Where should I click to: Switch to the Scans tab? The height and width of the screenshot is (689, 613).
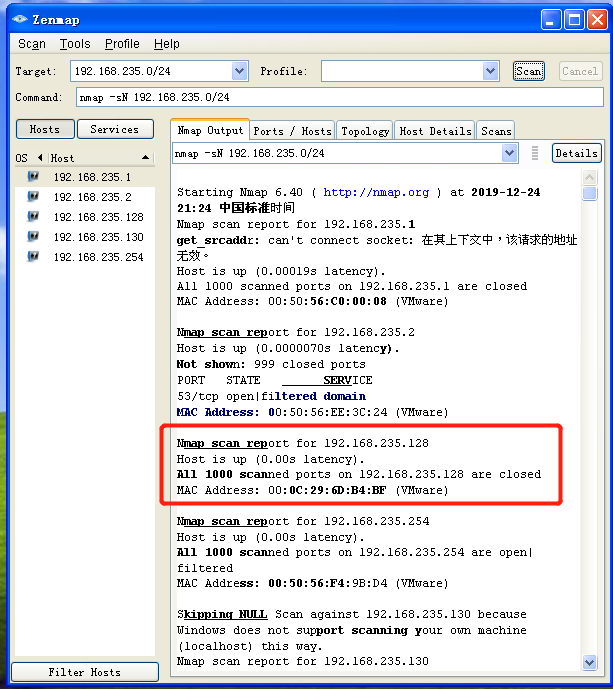coord(496,131)
